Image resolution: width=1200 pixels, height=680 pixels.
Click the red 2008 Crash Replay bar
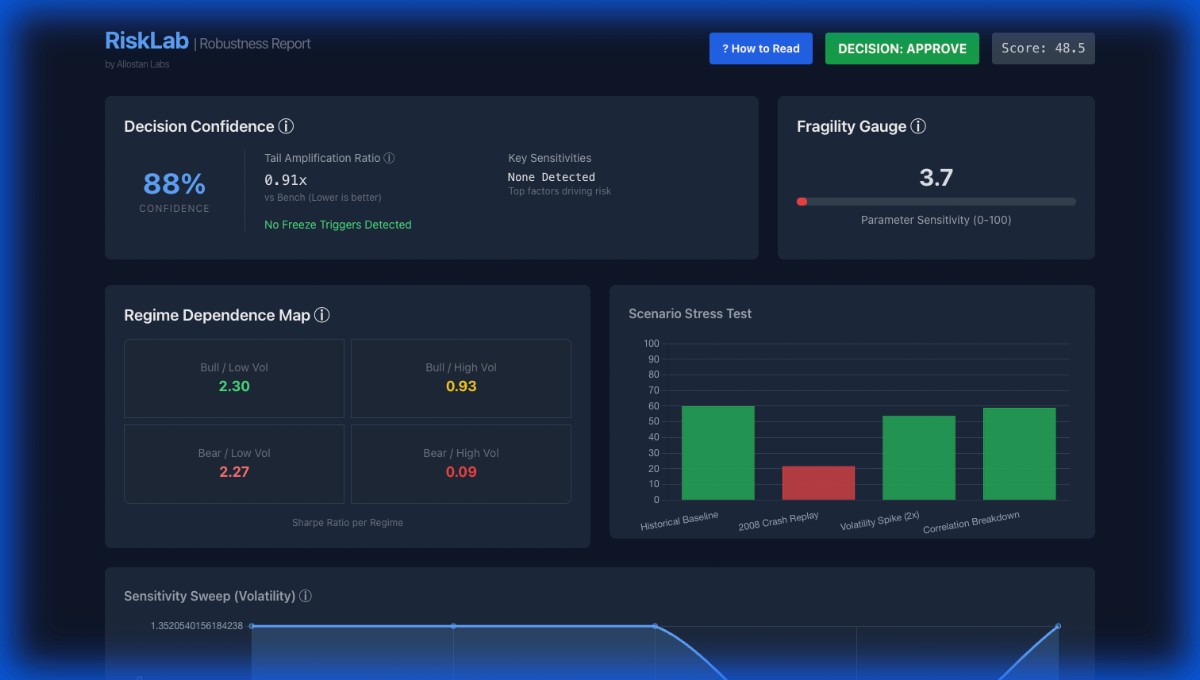point(818,483)
